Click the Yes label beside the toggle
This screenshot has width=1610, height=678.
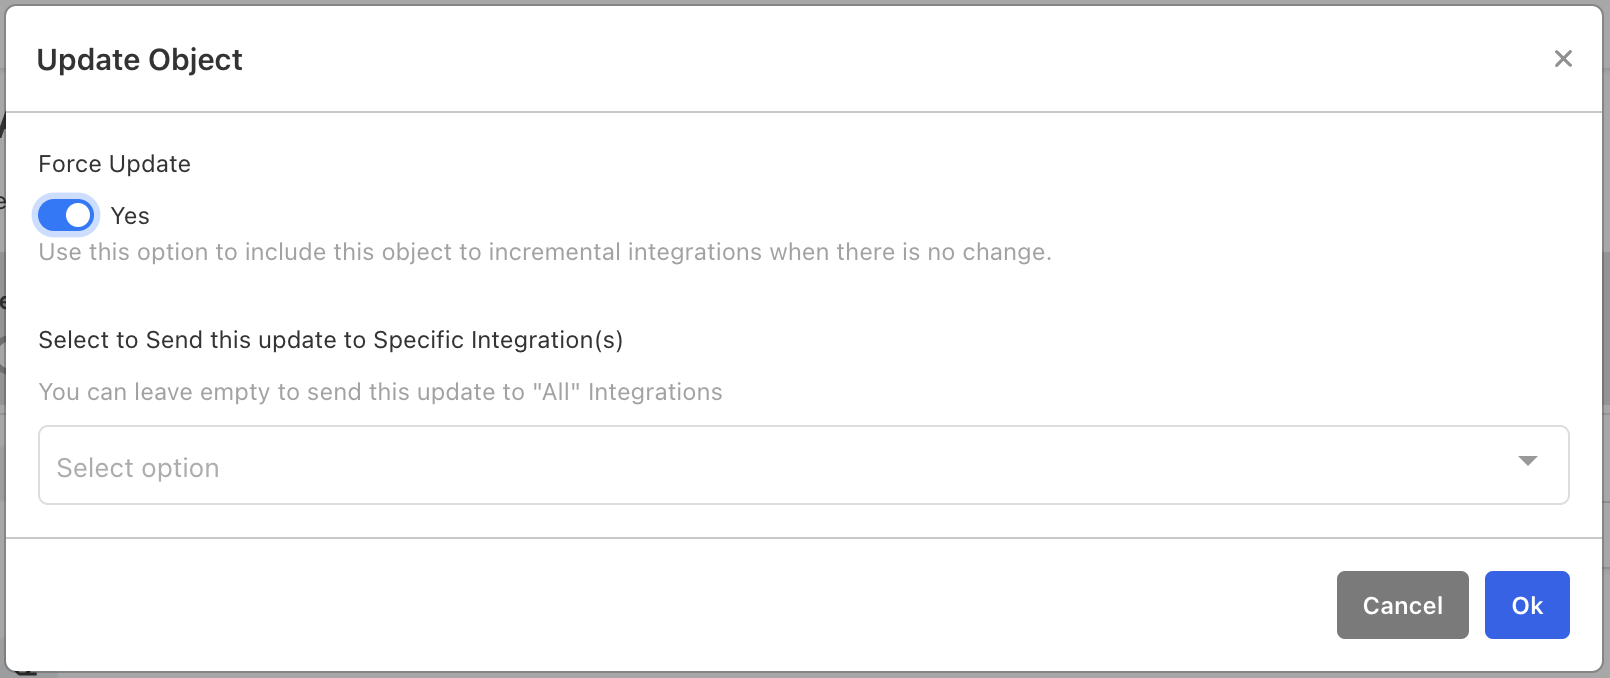pyautogui.click(x=130, y=216)
